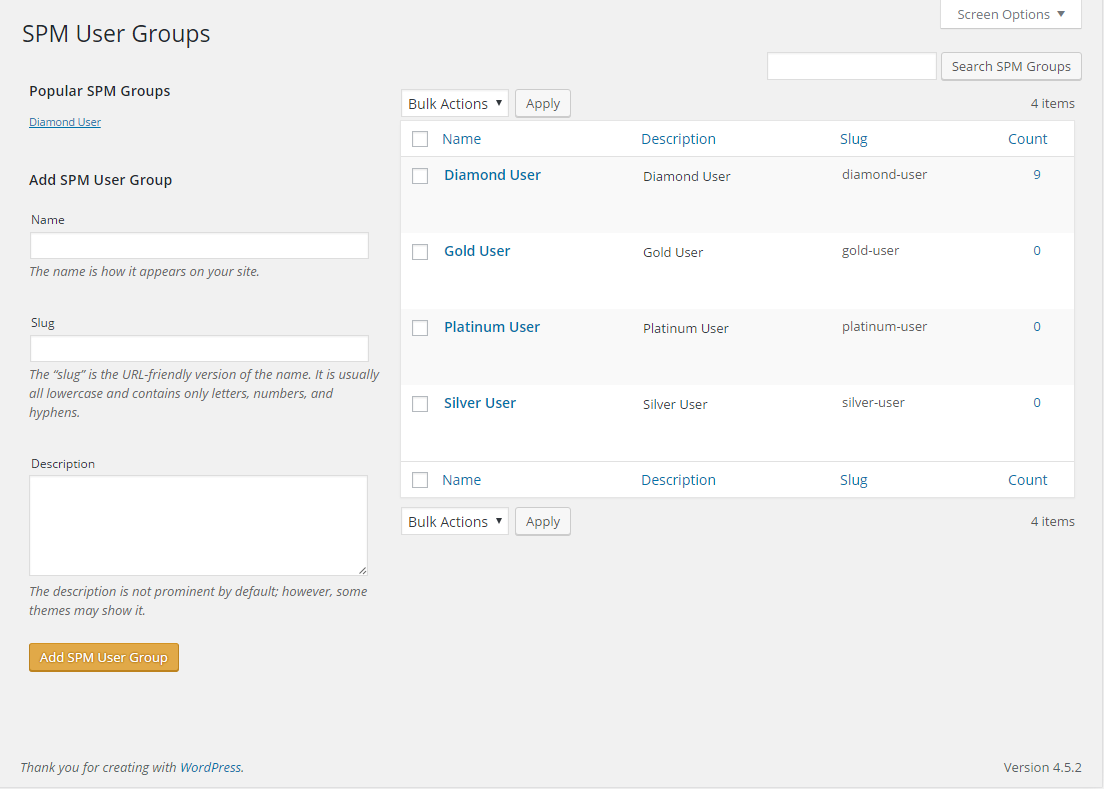Click the diamond-user slug text

point(884,175)
